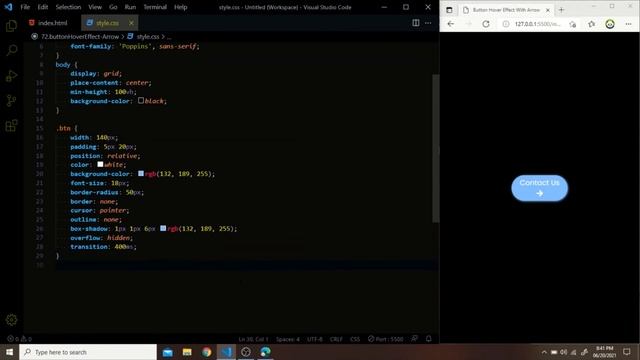Open volume control in system tray
Screen dimensions: 640x360
click(564, 352)
